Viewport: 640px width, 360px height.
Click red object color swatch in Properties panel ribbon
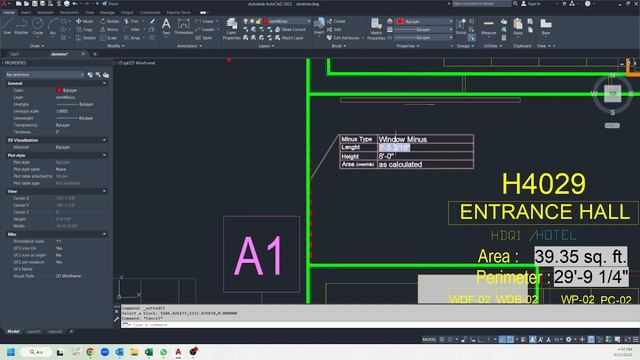click(x=400, y=21)
